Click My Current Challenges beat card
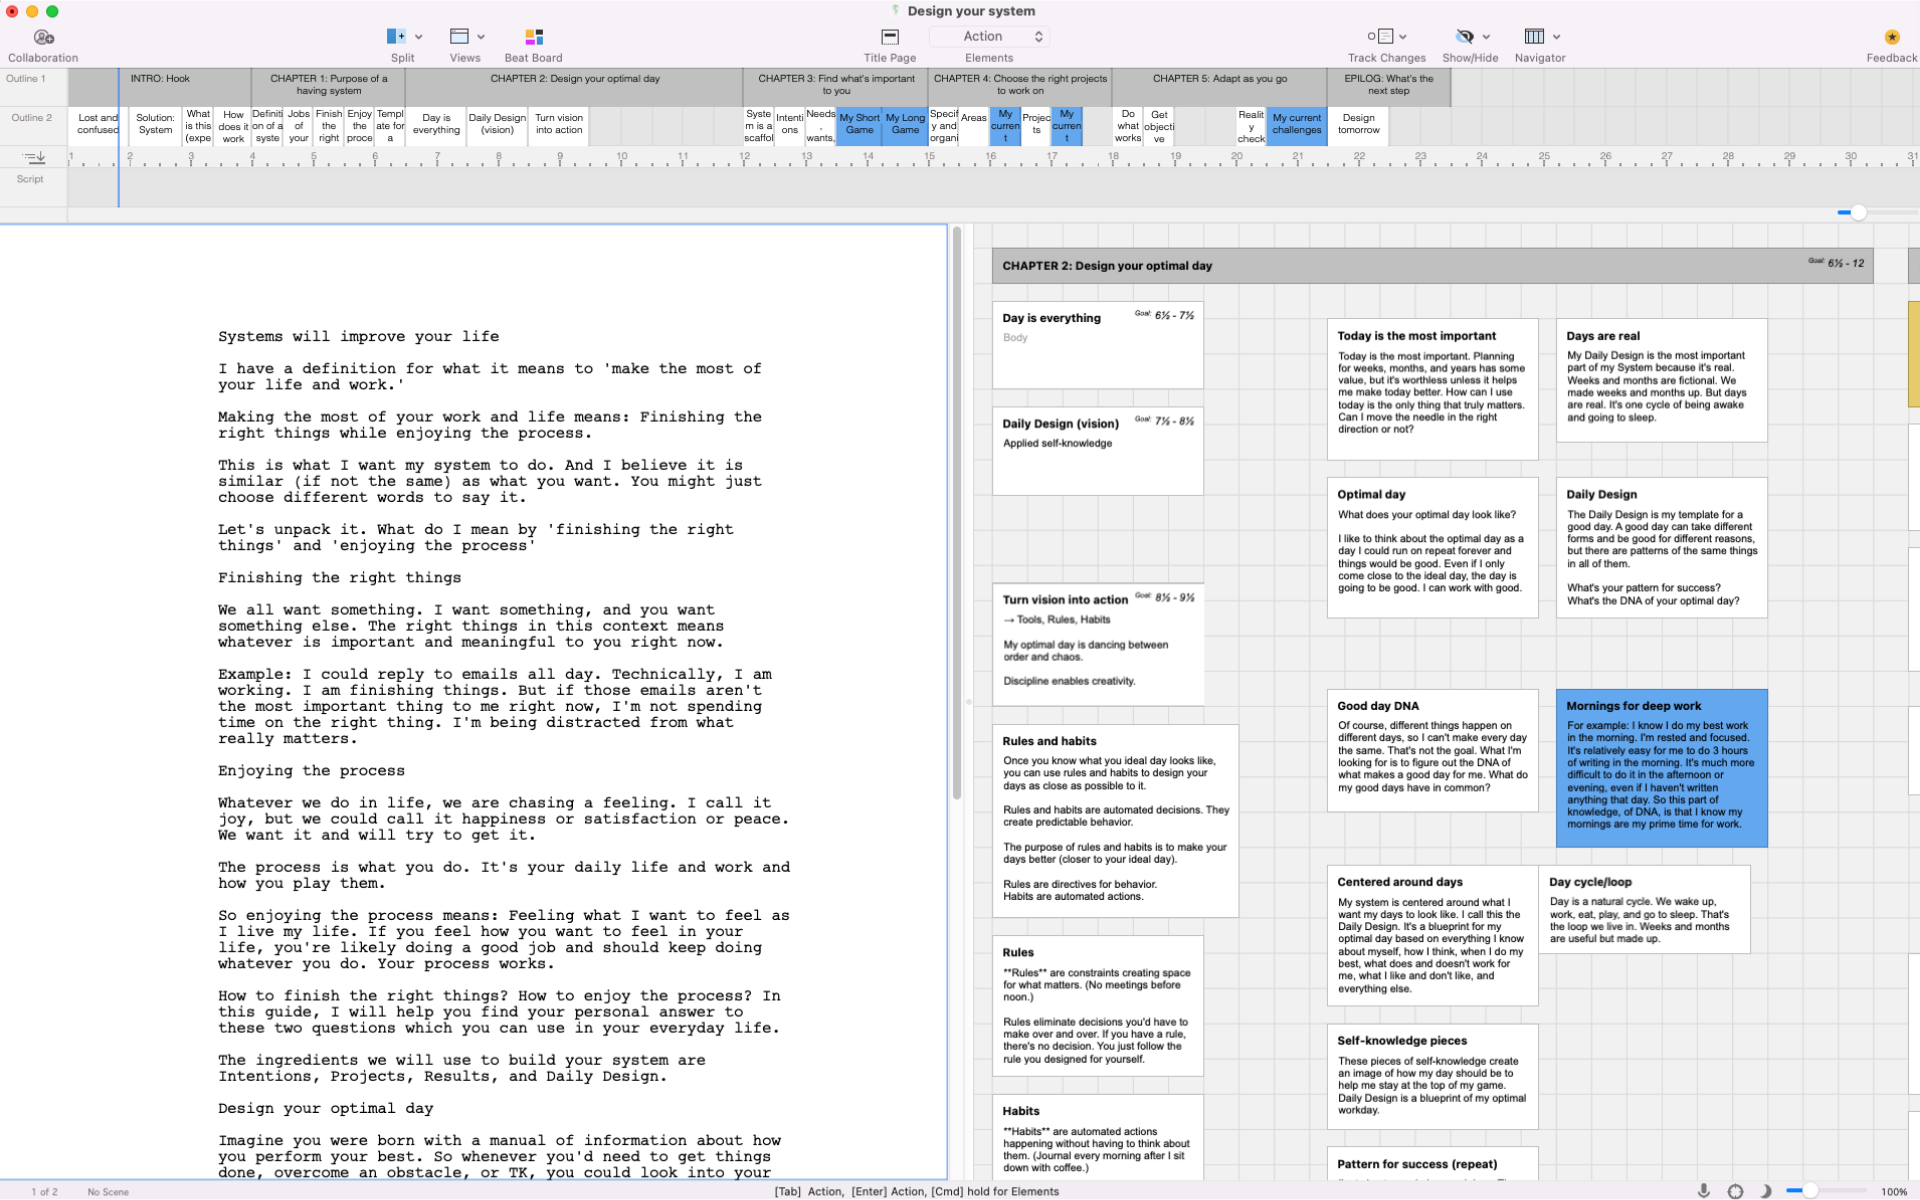The width and height of the screenshot is (1920, 1200). point(1297,123)
